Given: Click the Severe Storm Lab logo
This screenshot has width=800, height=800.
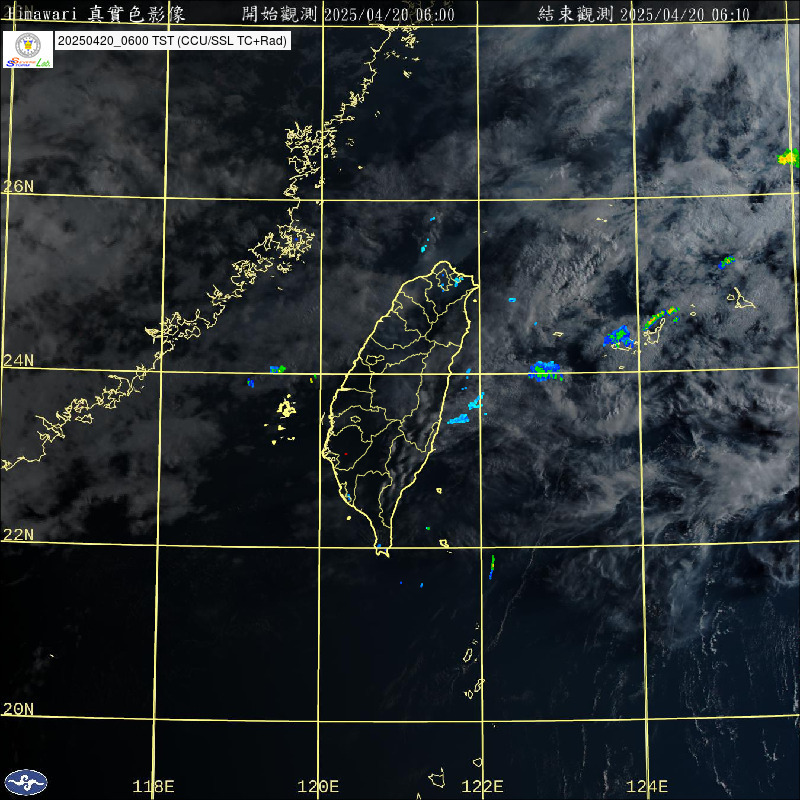Looking at the screenshot, I should (x=28, y=49).
